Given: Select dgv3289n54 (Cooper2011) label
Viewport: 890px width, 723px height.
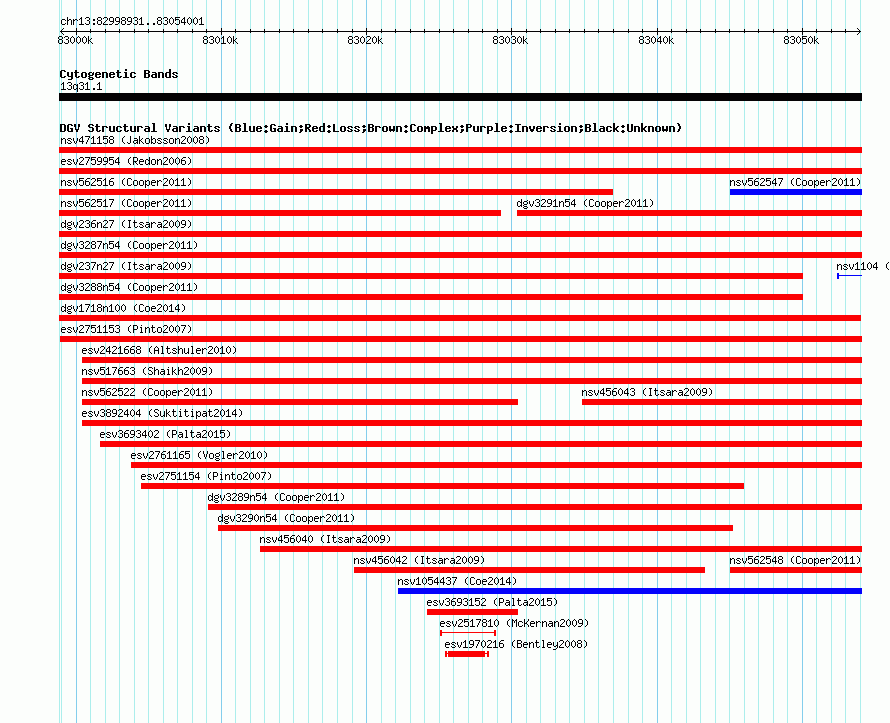Looking at the screenshot, I should pos(276,497).
